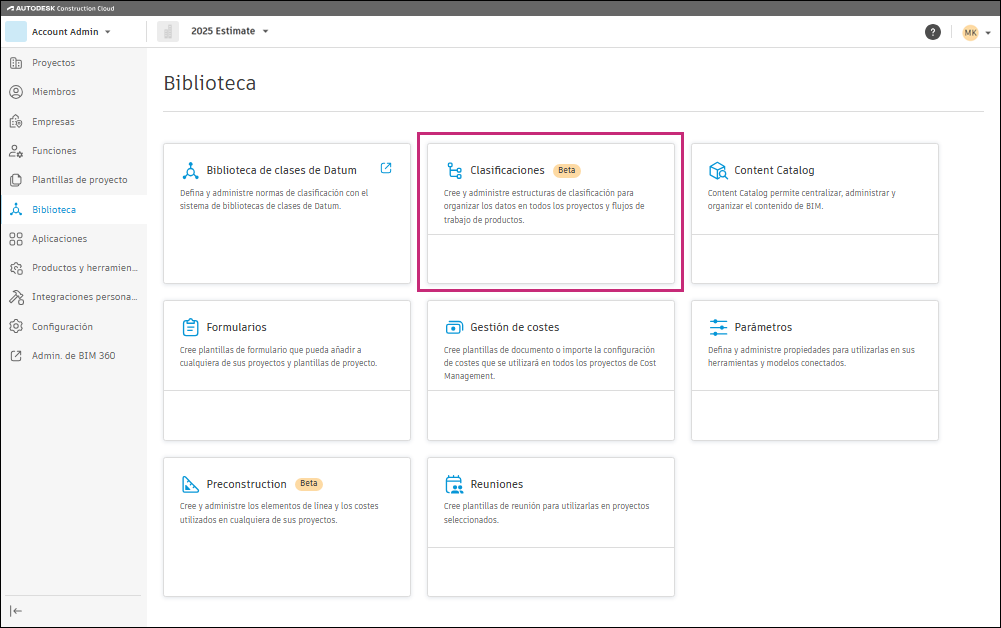1001x628 pixels.
Task: Click the Beta badge next to Preconstruction
Action: tap(309, 484)
